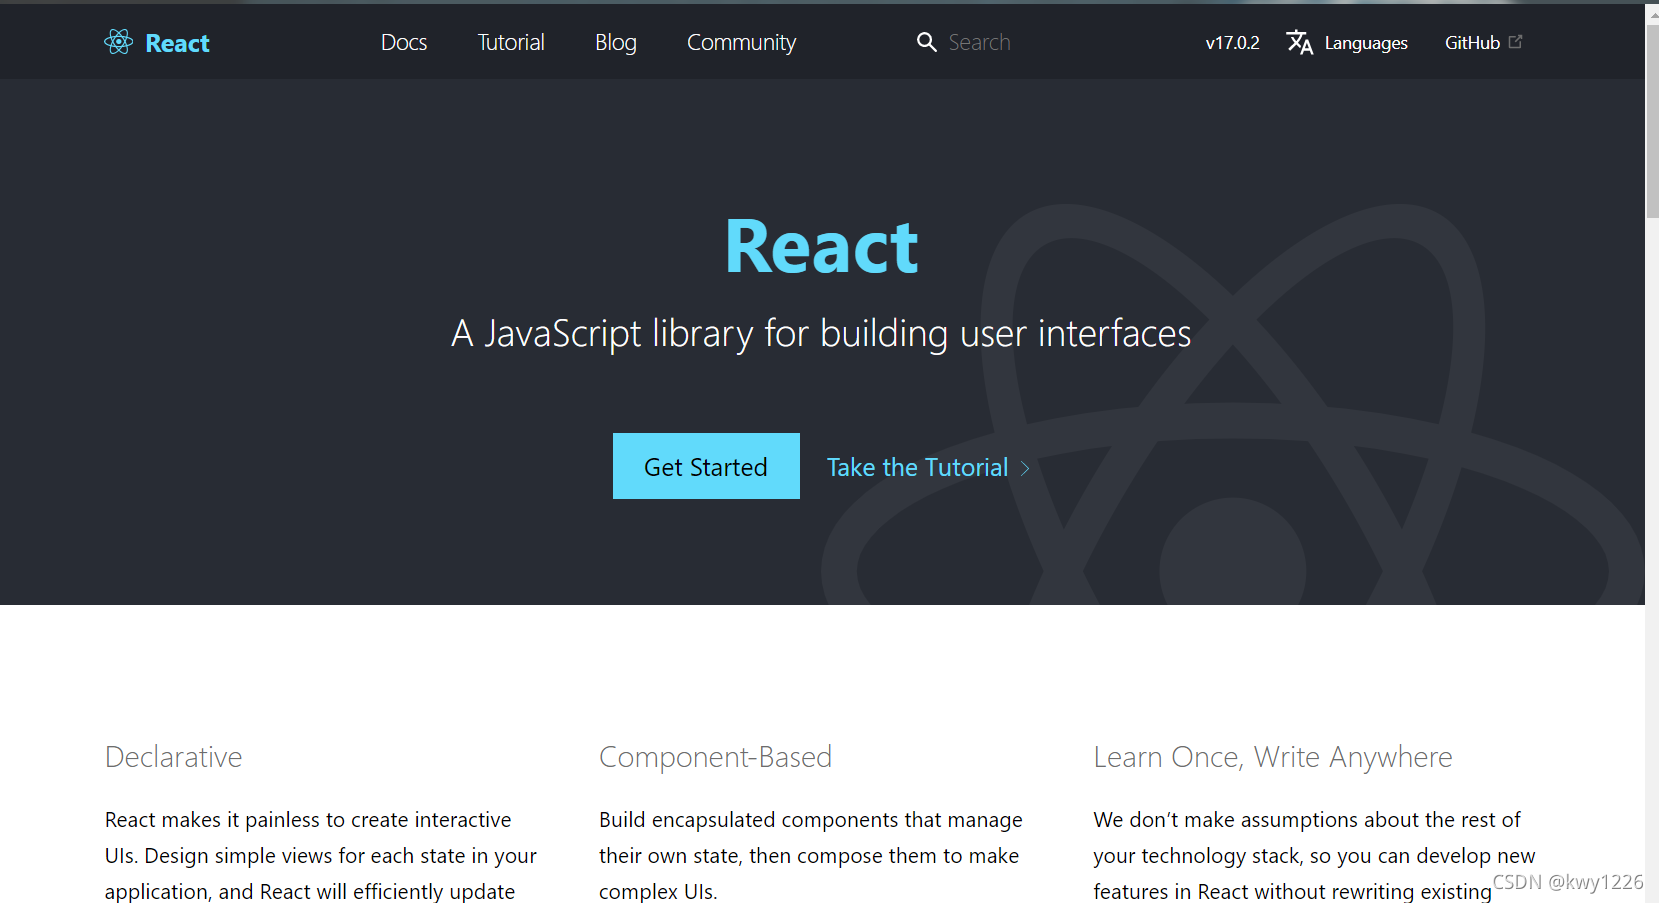Click the search magnifier icon
The width and height of the screenshot is (1659, 903).
point(927,42)
